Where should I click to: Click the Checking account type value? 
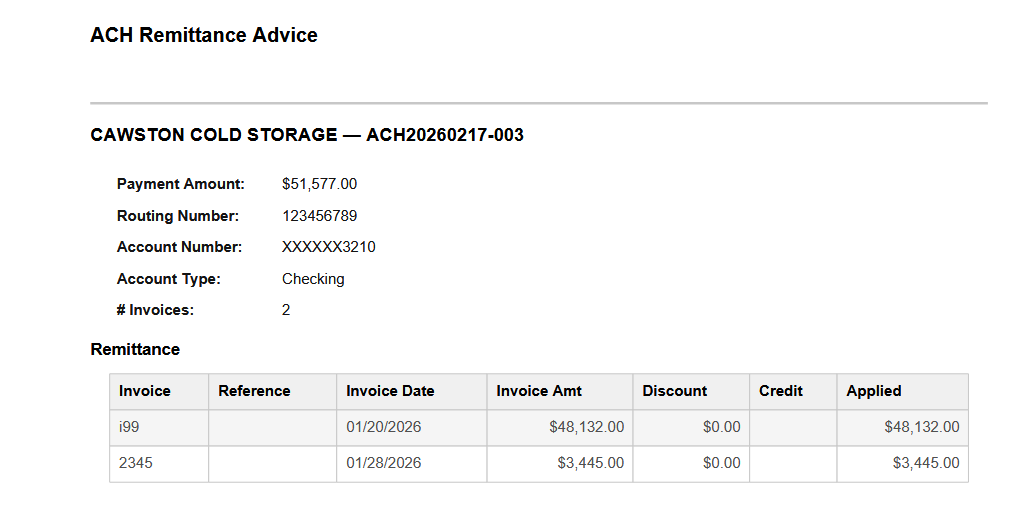click(x=313, y=279)
